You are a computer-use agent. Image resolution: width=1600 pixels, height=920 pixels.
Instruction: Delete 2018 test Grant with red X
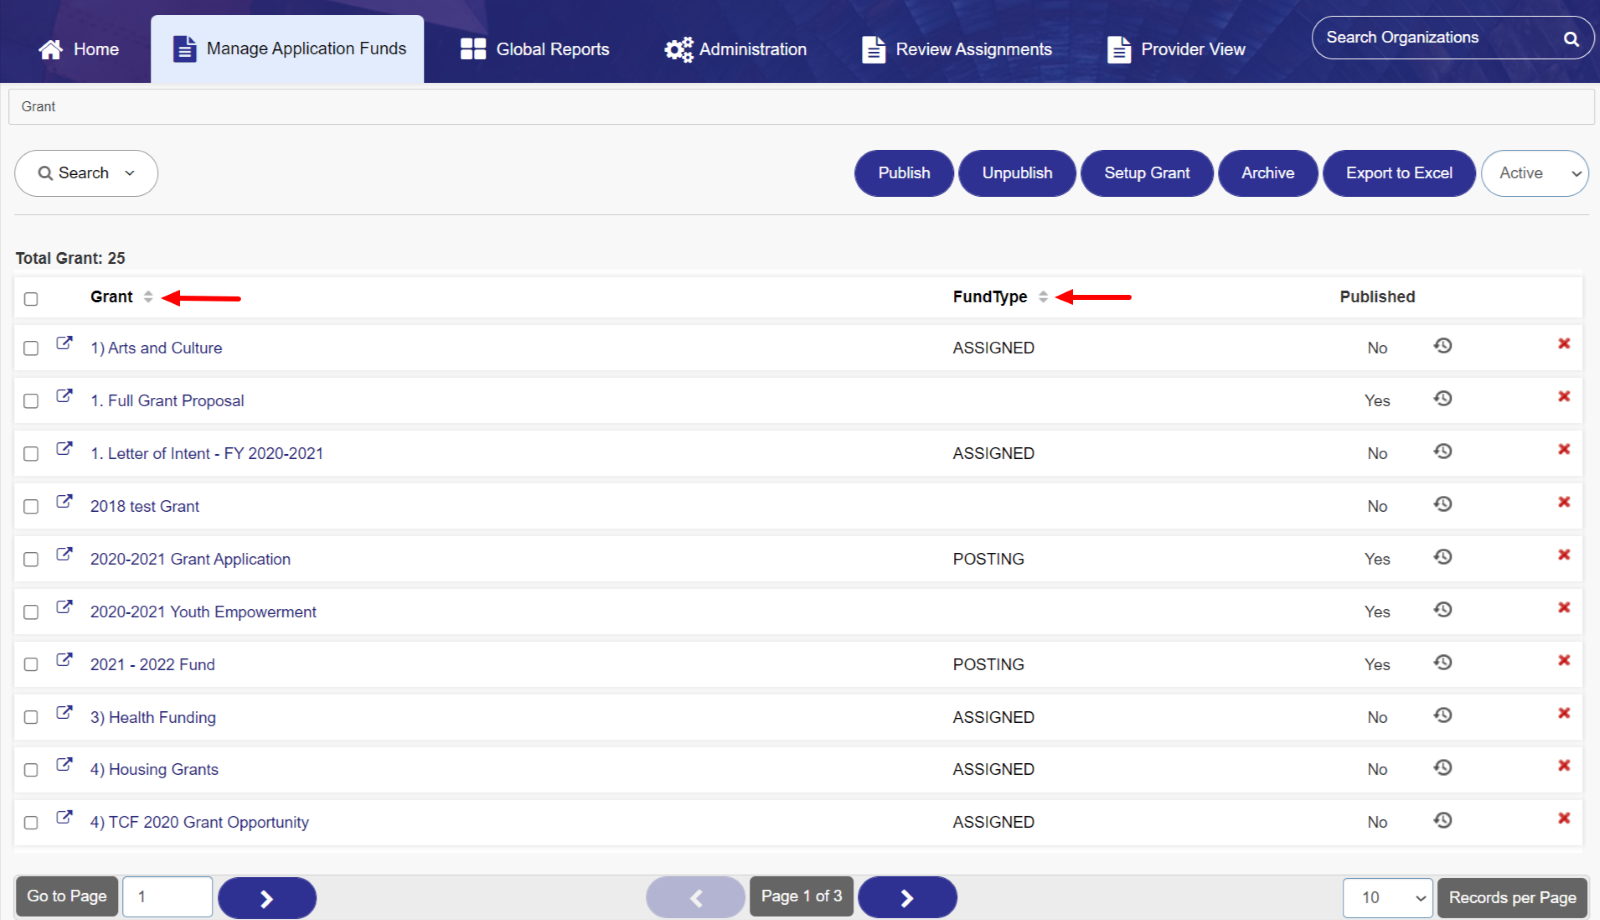tap(1564, 502)
